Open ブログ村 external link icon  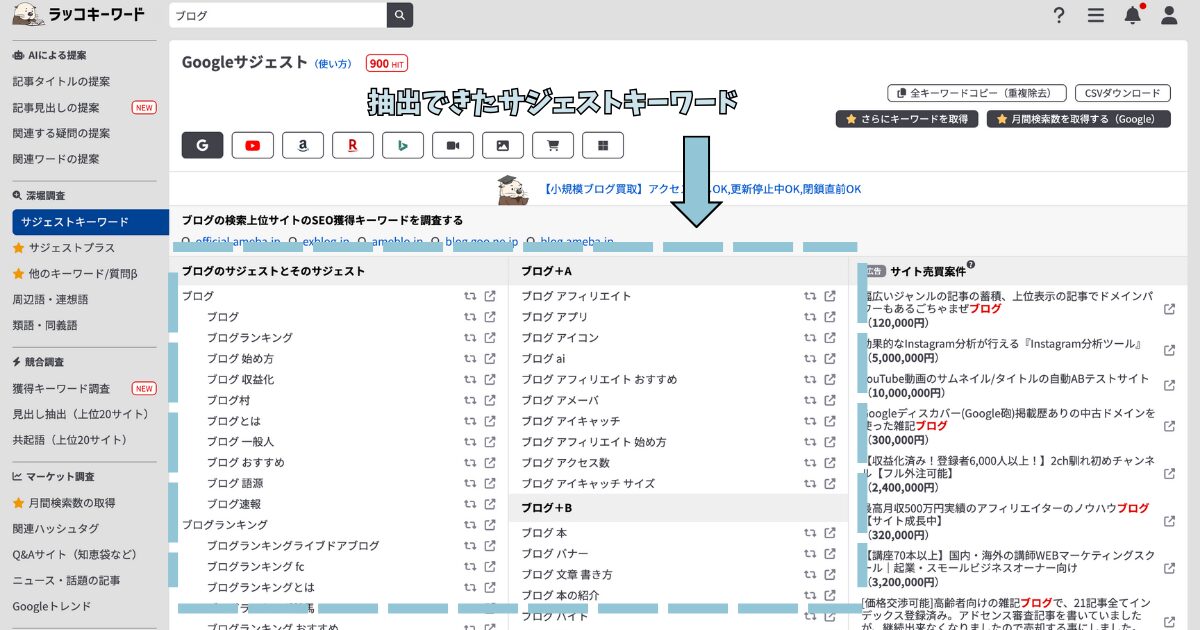point(490,400)
